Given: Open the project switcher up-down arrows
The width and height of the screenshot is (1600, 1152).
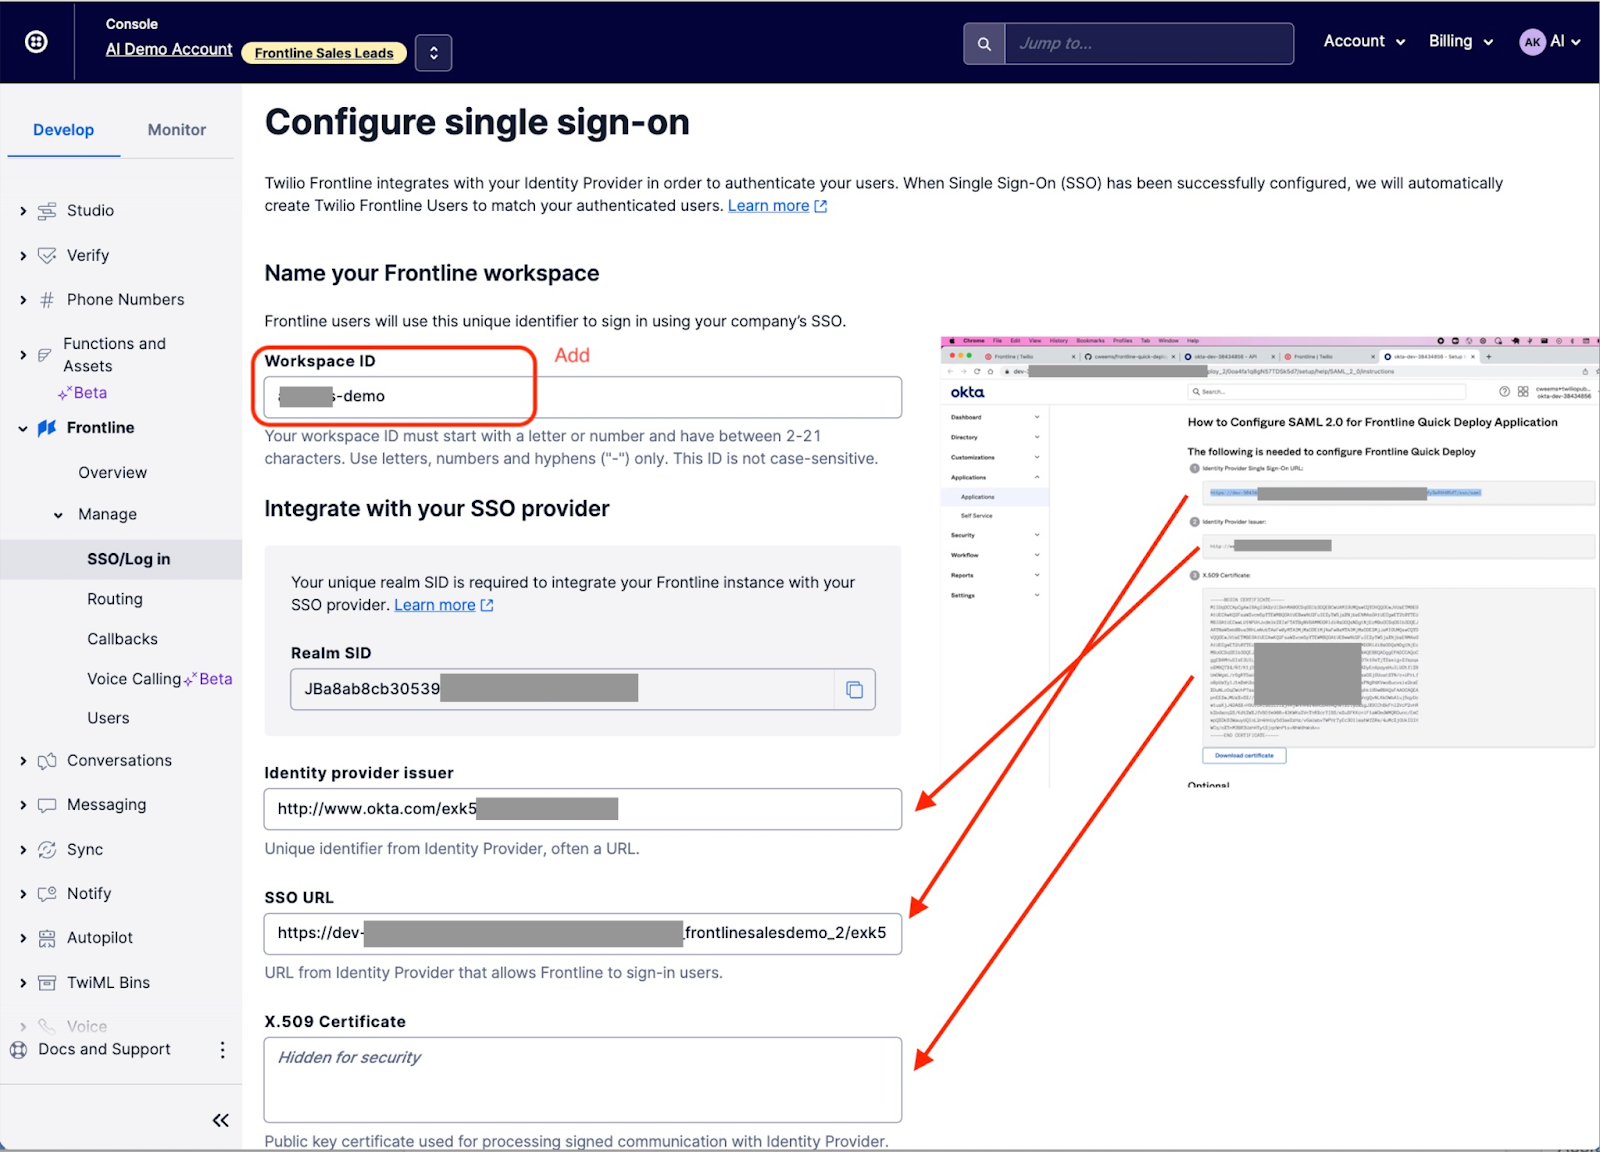Looking at the screenshot, I should pyautogui.click(x=433, y=53).
